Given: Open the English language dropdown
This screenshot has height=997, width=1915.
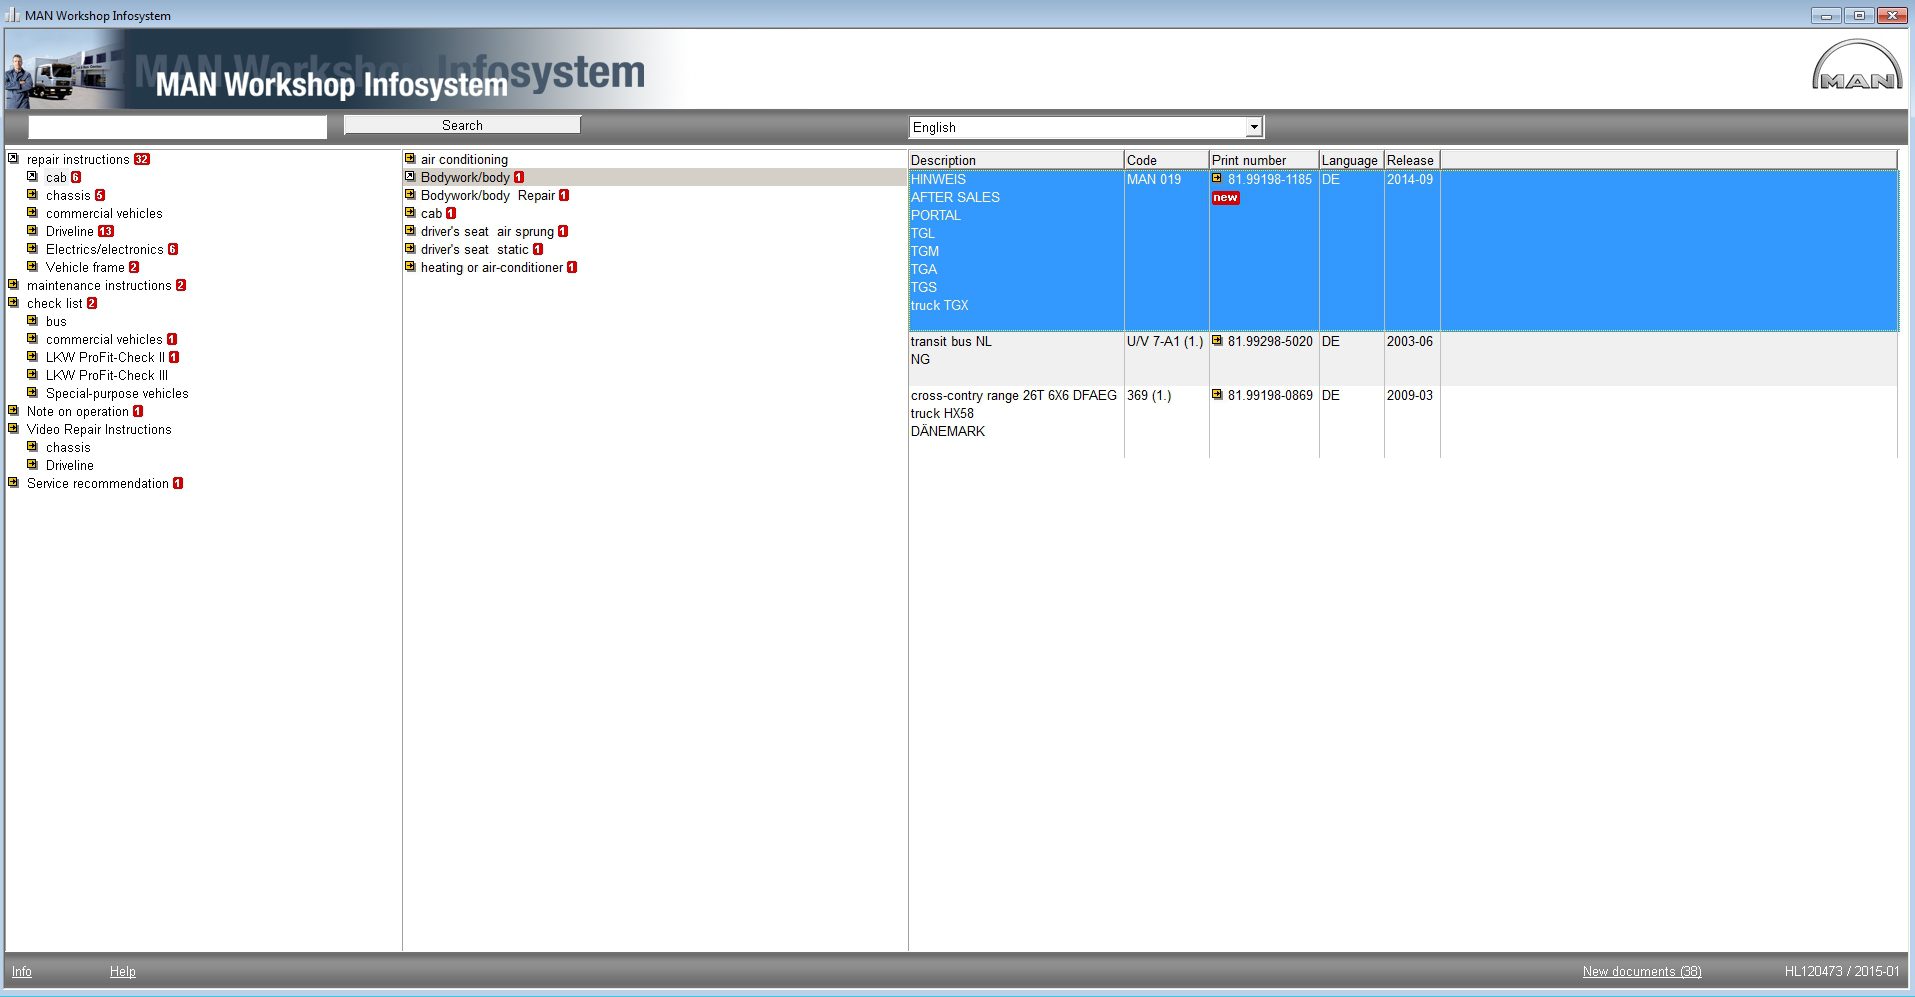Looking at the screenshot, I should (1254, 127).
